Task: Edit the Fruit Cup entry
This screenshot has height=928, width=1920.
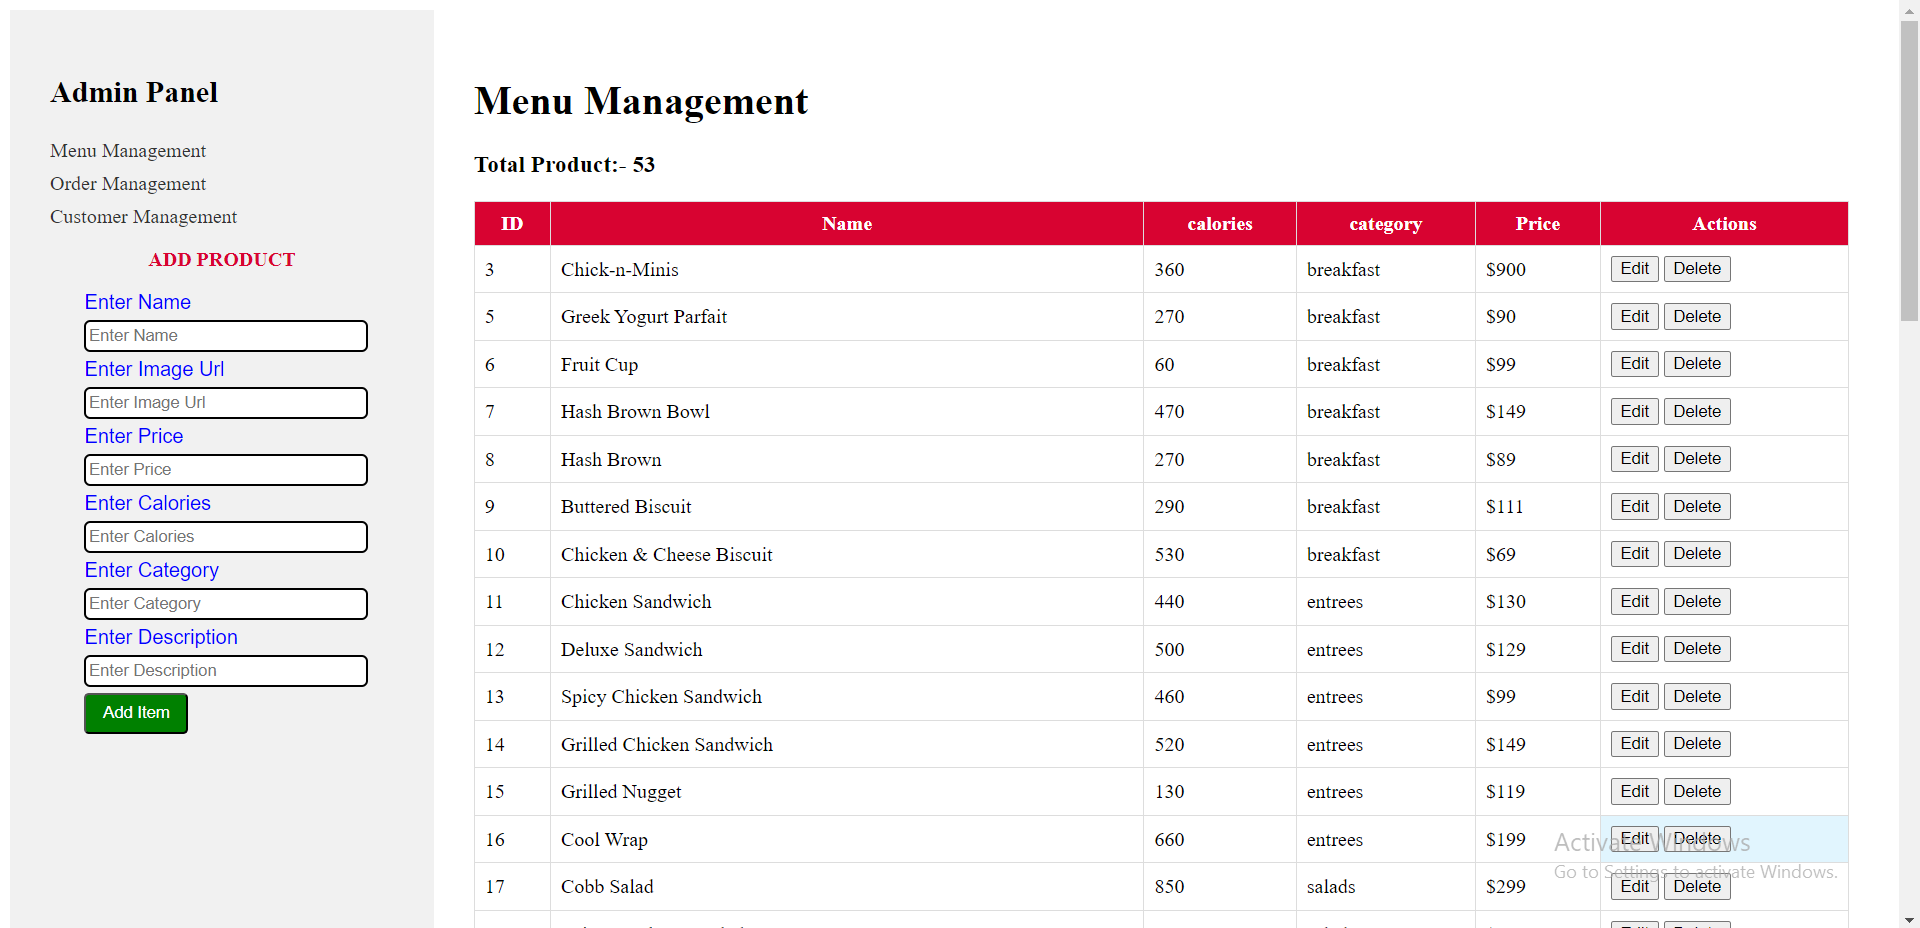Action: tap(1634, 364)
